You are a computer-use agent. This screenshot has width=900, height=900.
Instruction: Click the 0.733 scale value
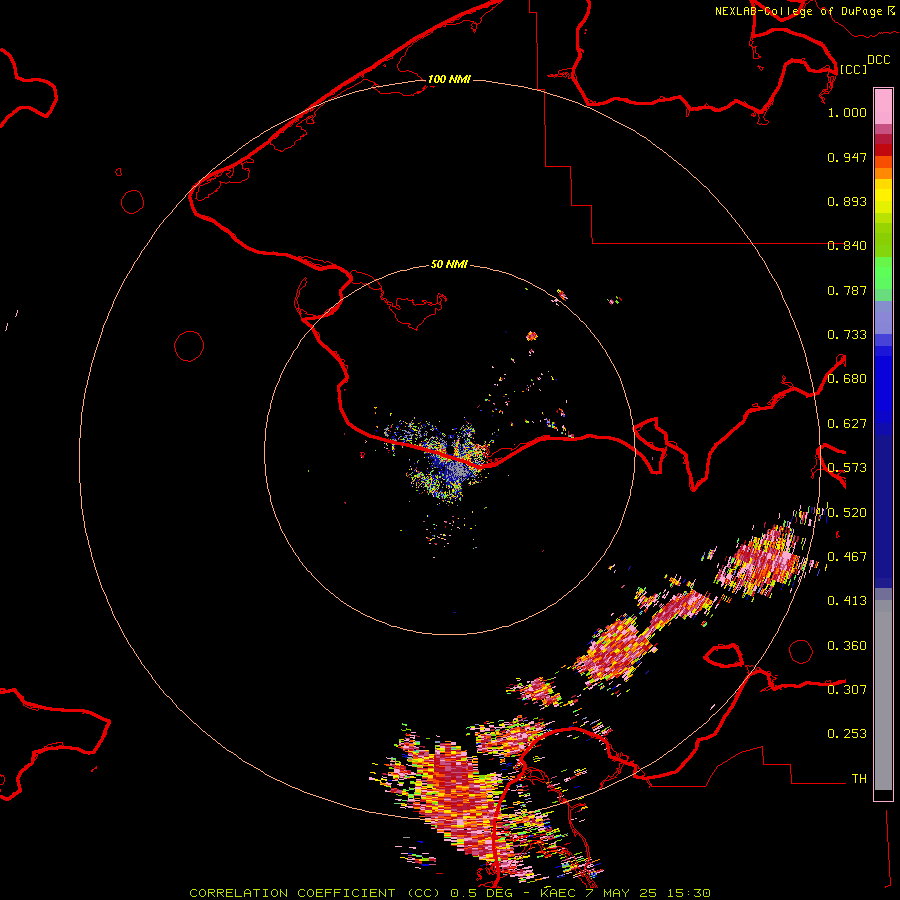pos(847,335)
